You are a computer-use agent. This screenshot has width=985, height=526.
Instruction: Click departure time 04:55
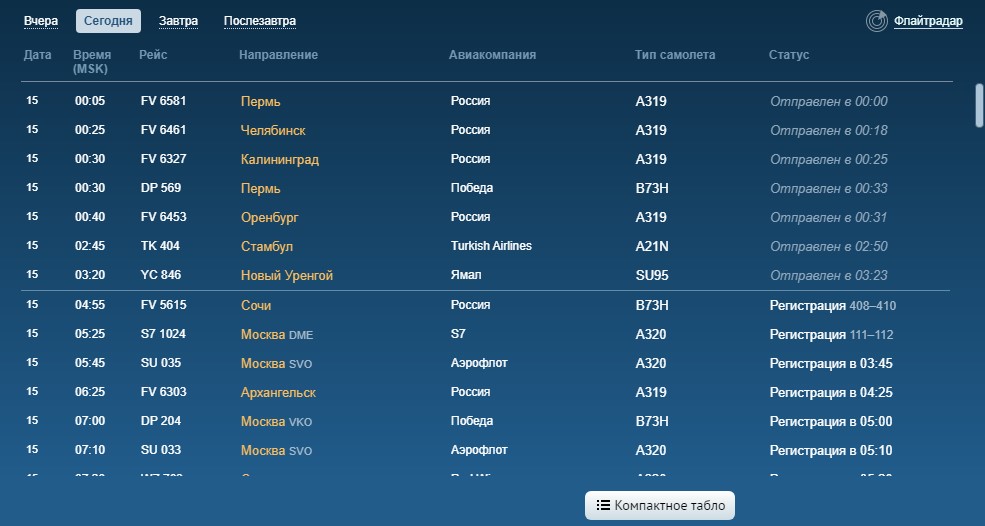coord(90,305)
